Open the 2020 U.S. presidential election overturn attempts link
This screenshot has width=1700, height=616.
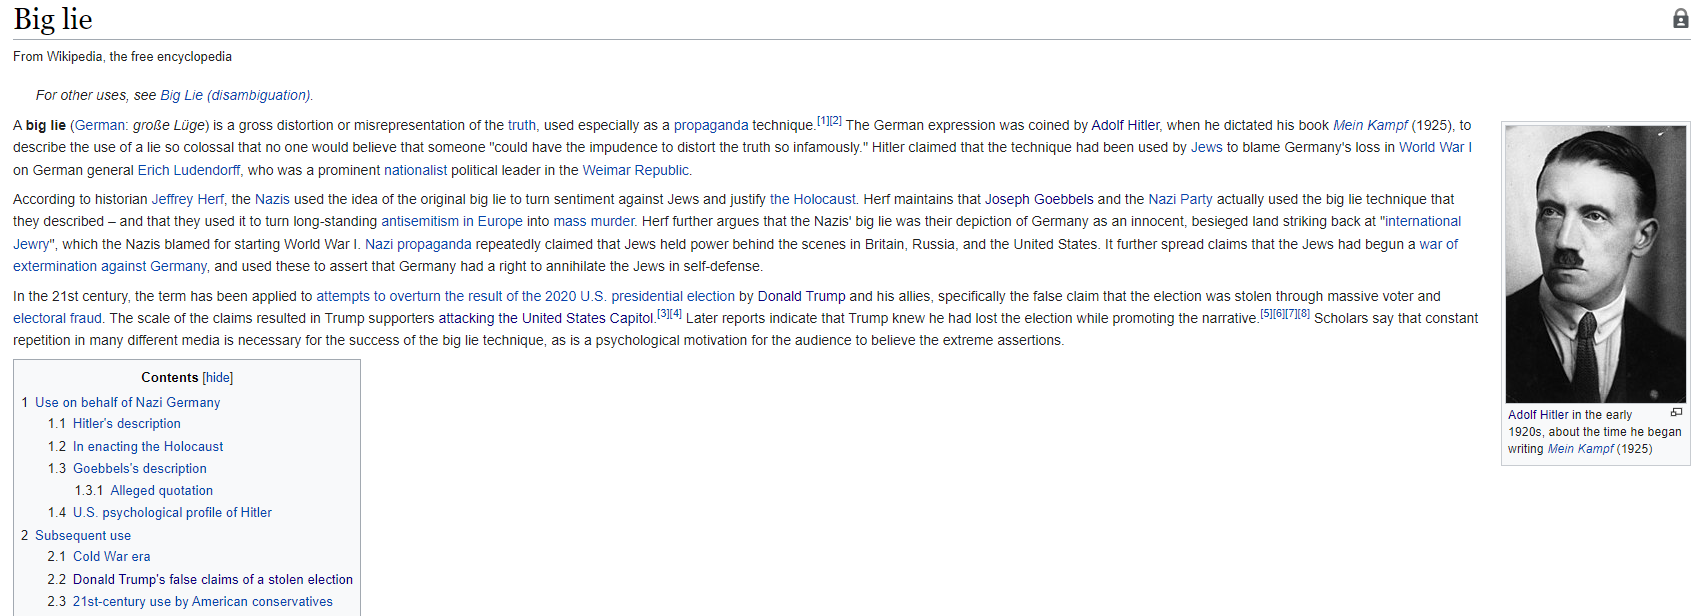click(x=525, y=296)
